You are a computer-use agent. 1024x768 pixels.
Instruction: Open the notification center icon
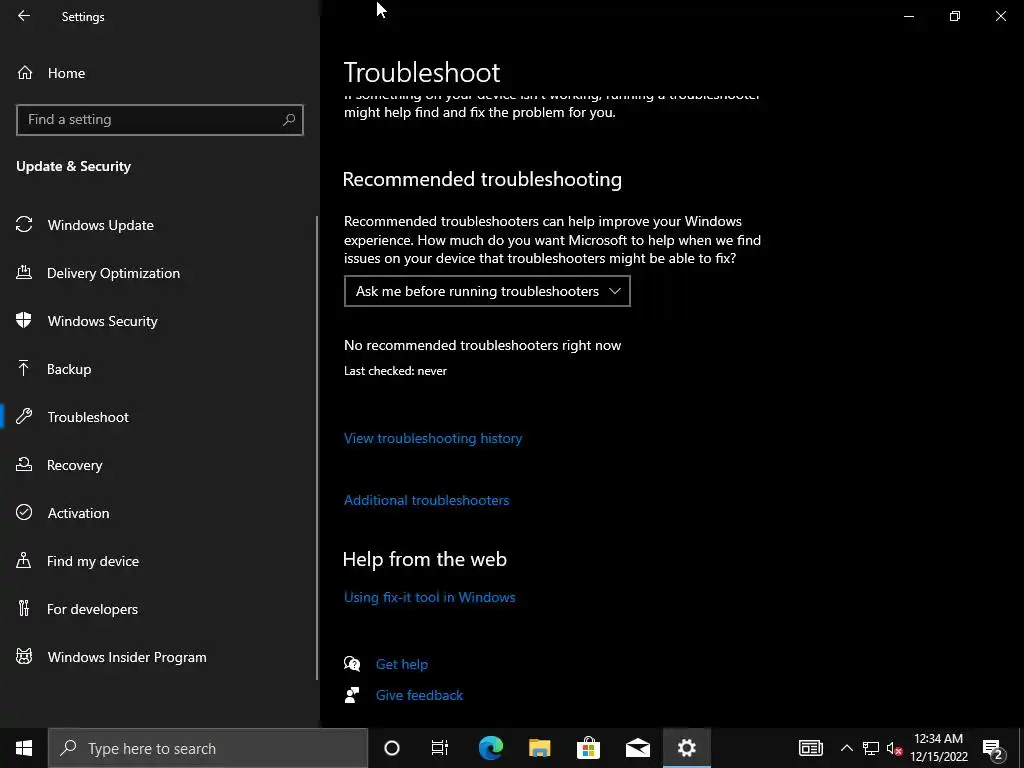click(x=993, y=748)
